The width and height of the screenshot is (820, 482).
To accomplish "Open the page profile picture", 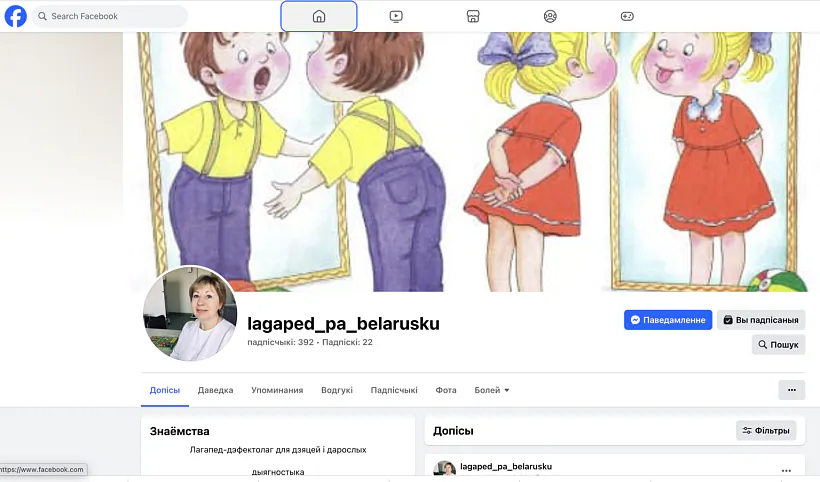I will tap(190, 314).
